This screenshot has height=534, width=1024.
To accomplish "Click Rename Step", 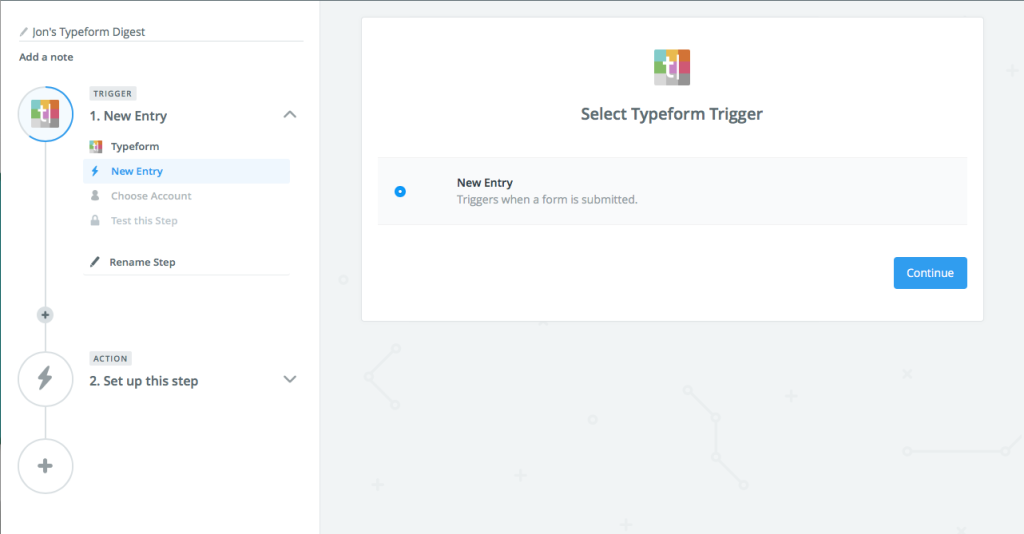I will click(142, 262).
